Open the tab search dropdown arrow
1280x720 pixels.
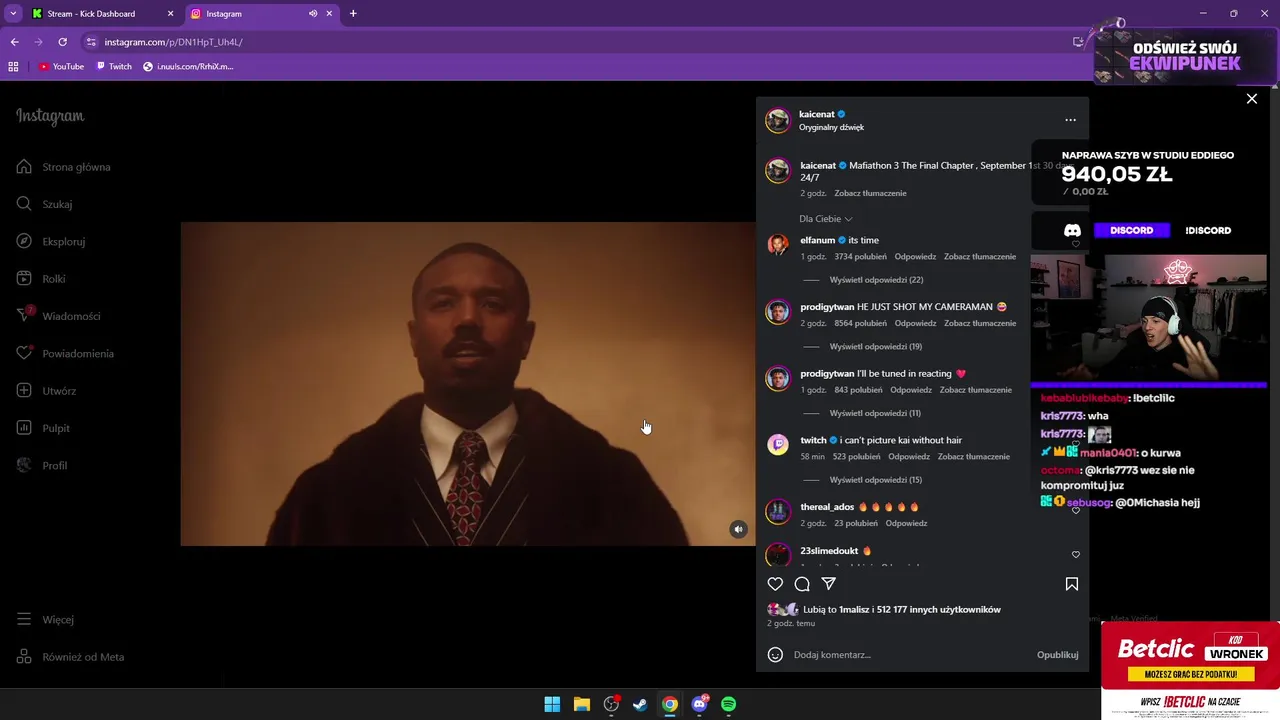[x=13, y=13]
